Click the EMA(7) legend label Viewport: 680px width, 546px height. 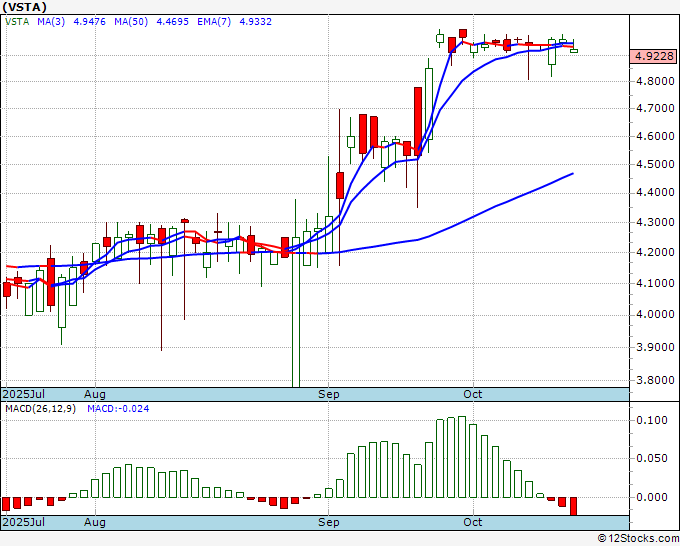pos(214,22)
